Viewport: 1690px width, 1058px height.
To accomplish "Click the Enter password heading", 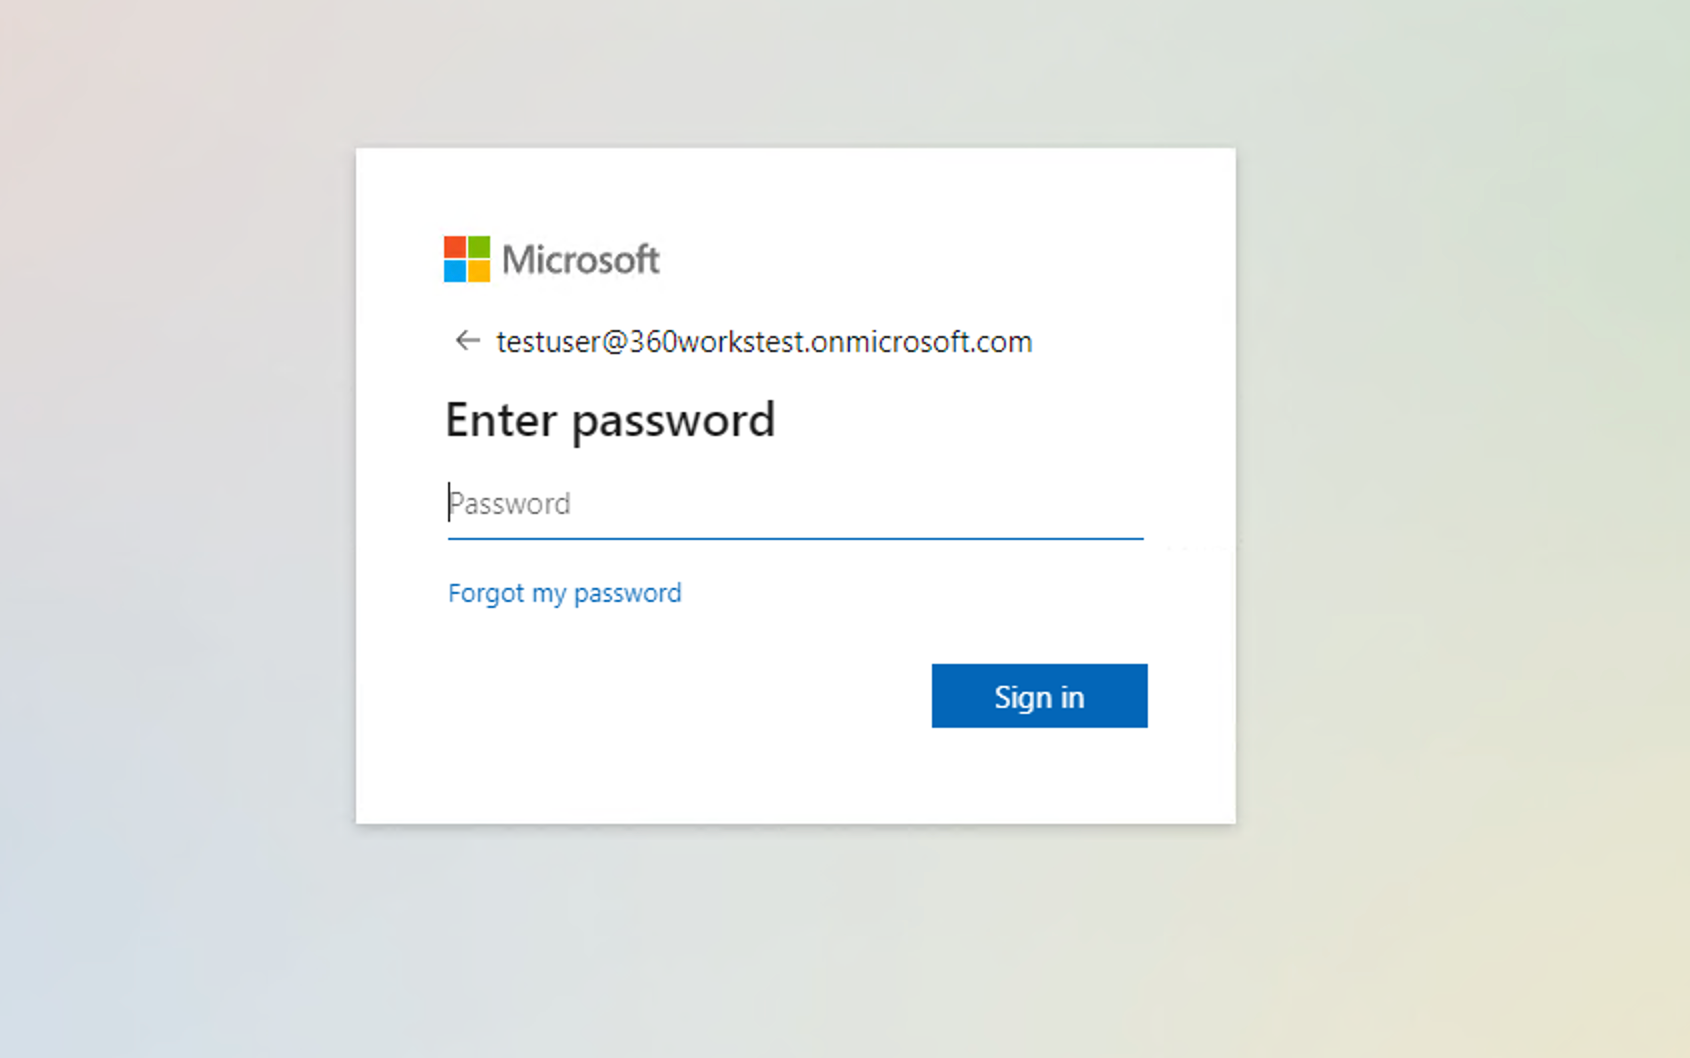I will pyautogui.click(x=610, y=420).
